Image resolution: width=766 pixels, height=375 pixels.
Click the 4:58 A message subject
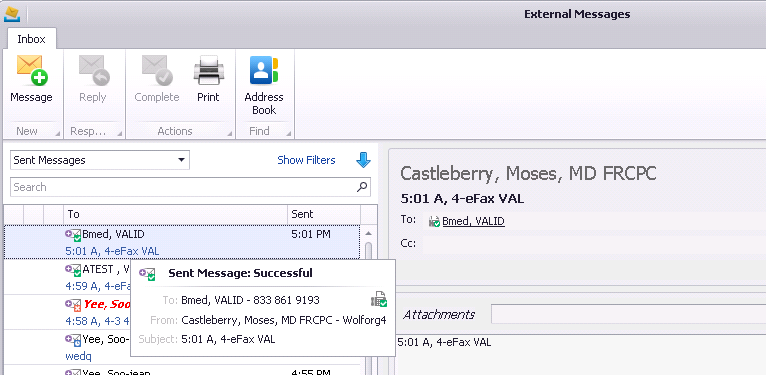point(97,322)
